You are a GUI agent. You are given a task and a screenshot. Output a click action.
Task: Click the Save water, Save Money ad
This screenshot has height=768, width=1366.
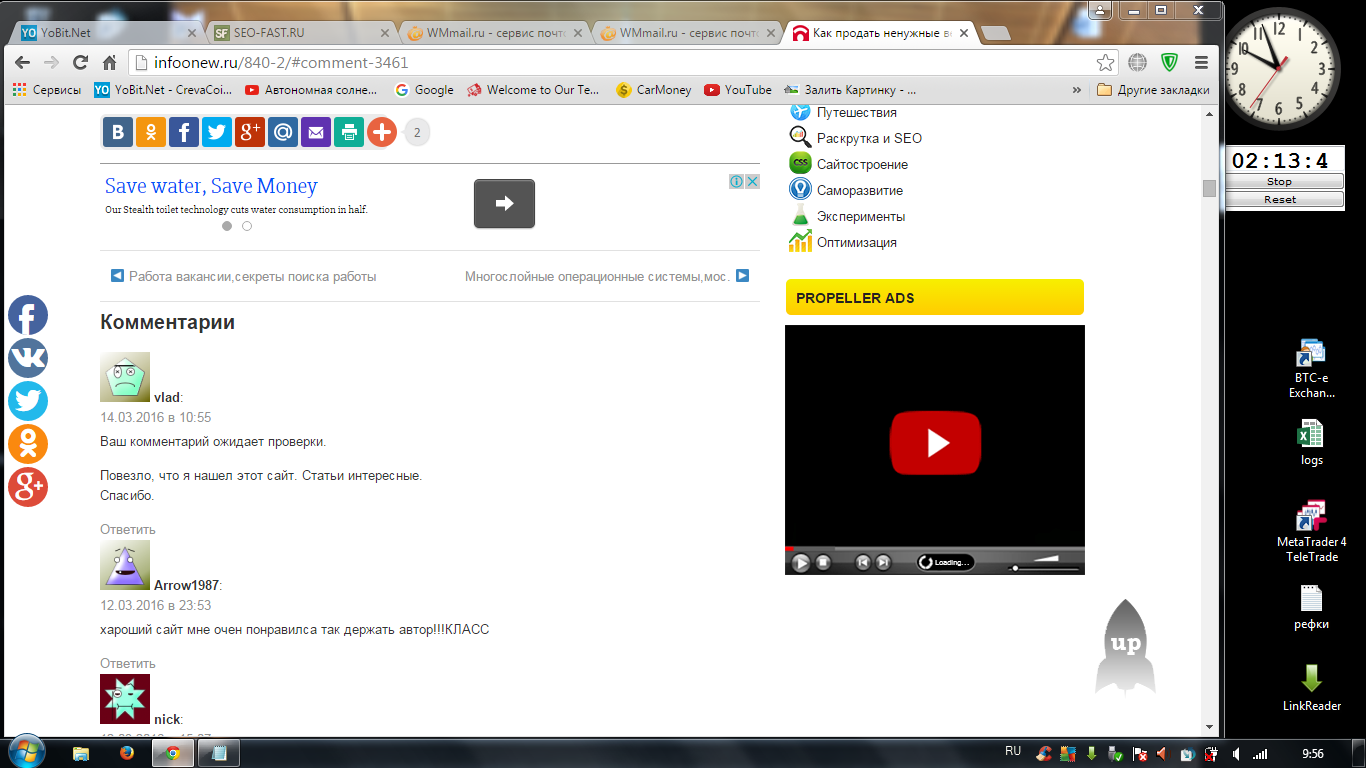click(x=211, y=186)
